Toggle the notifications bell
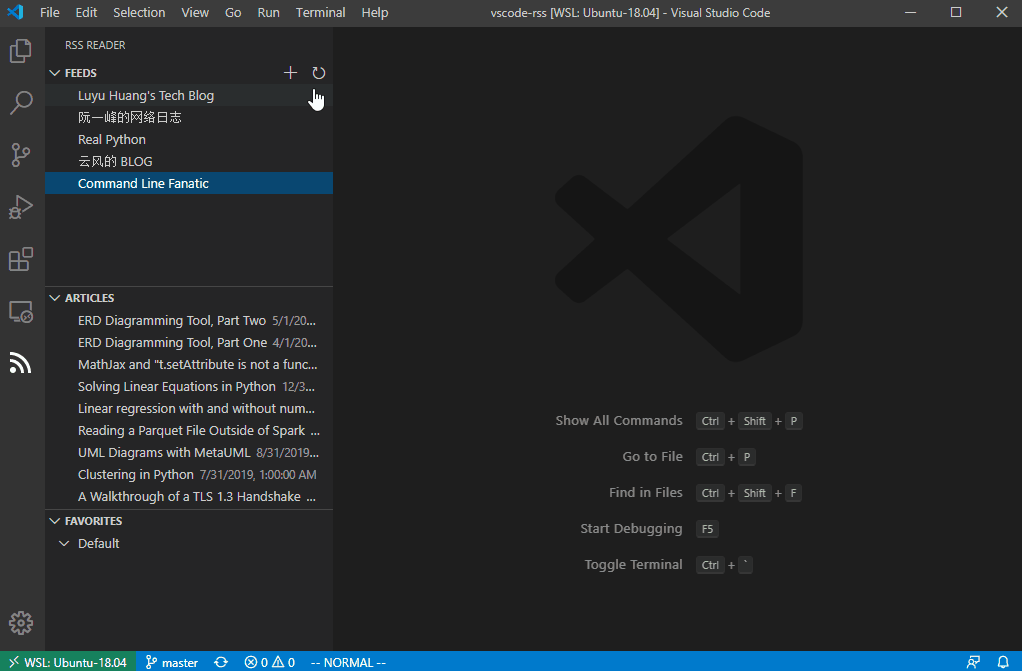The image size is (1022, 671). (1005, 661)
